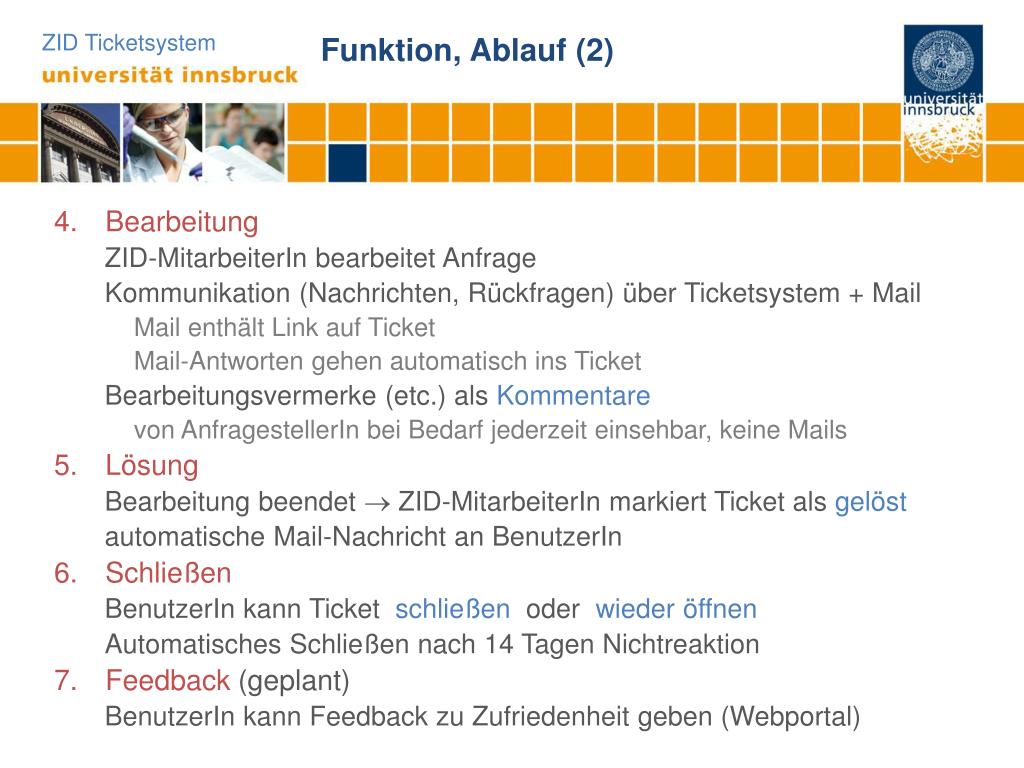Click the 'wieder öffnen' blue link text

676,609
